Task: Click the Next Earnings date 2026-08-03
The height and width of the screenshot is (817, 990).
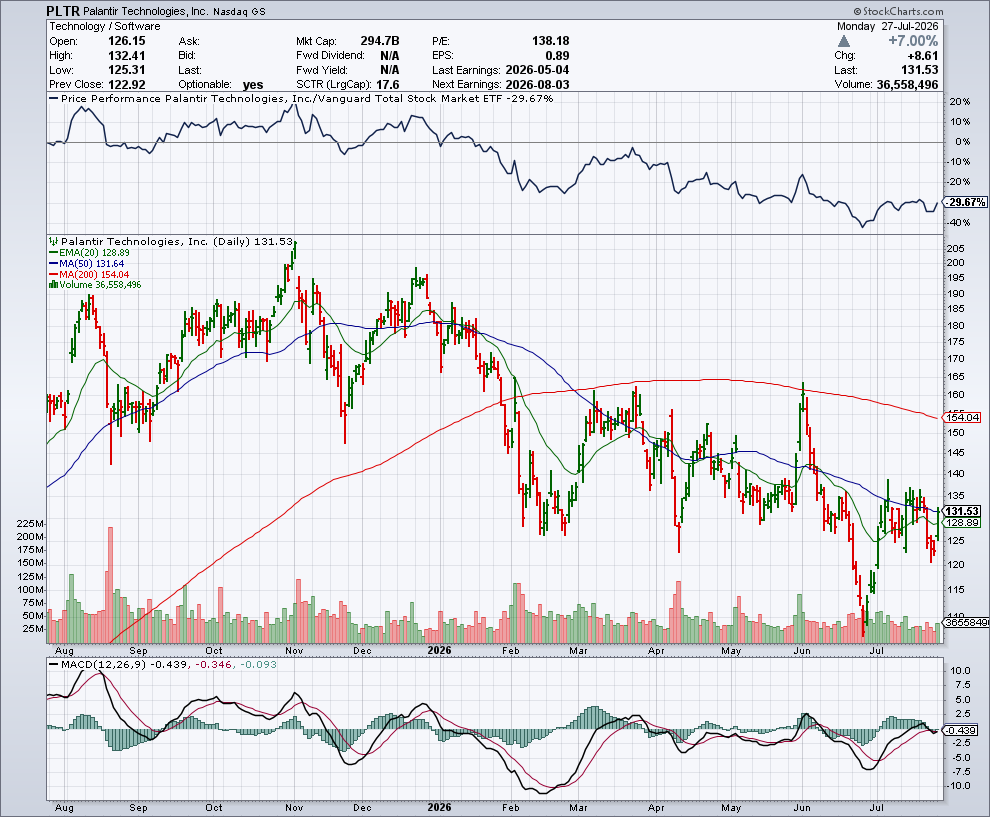Action: point(535,85)
